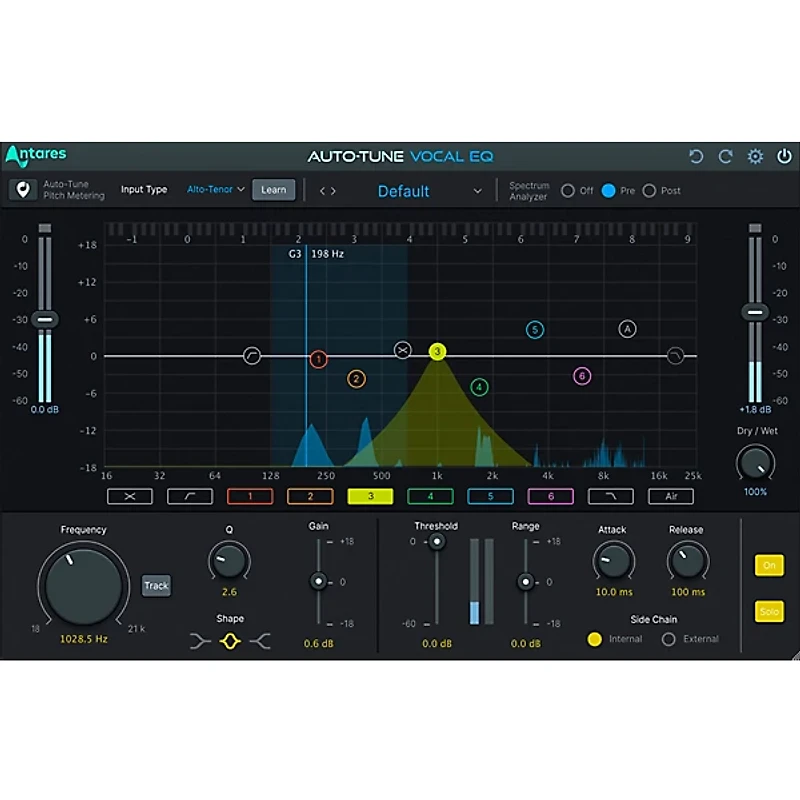Image resolution: width=800 pixels, height=800 pixels.
Task: Click the power bypass icon
Action: pyautogui.click(x=784, y=155)
